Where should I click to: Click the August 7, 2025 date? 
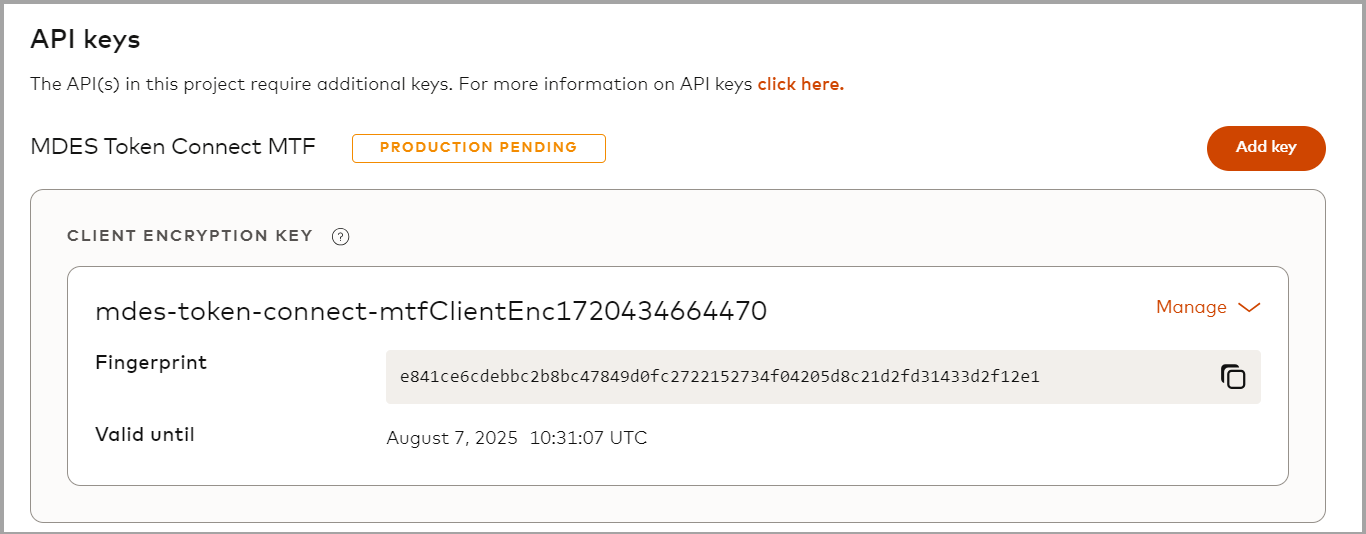click(x=452, y=438)
